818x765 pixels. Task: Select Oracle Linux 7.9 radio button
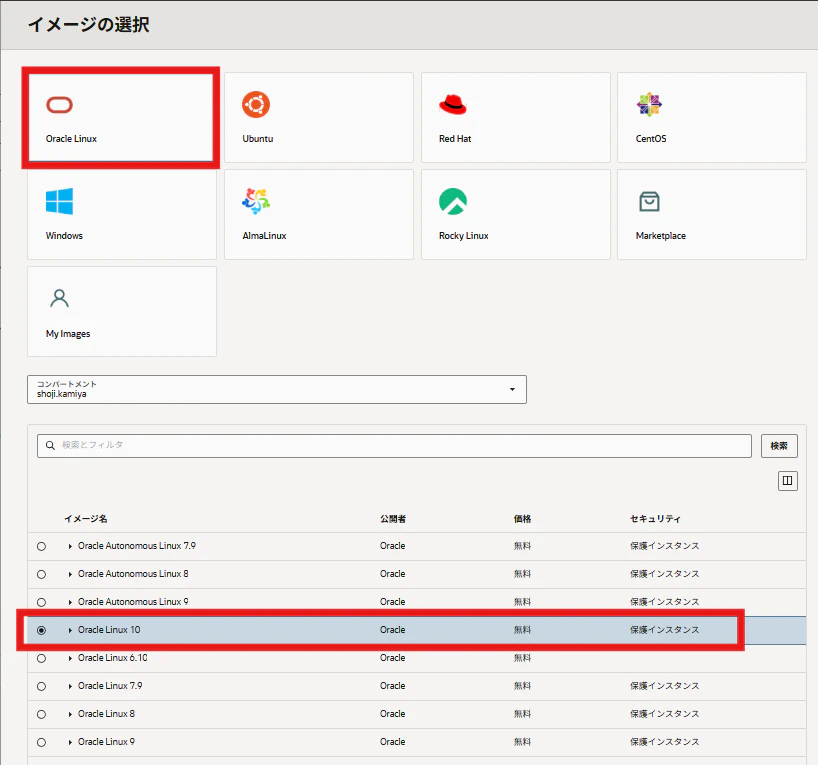click(x=42, y=686)
